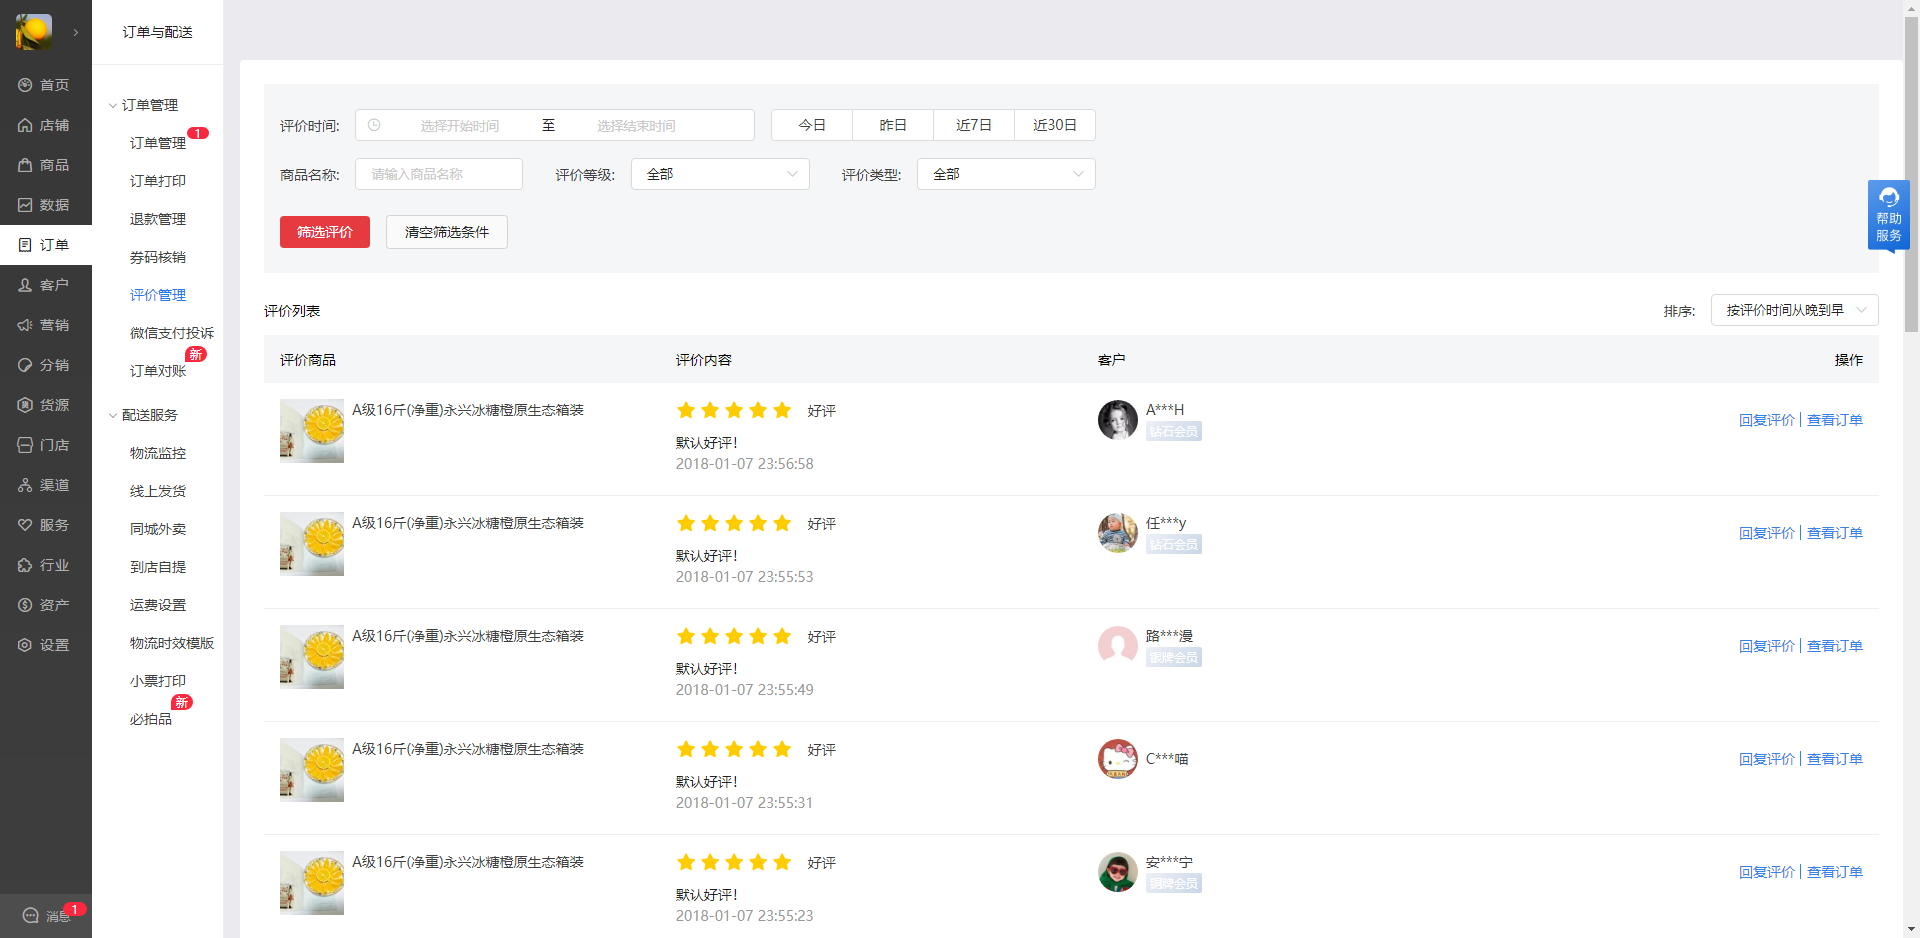The height and width of the screenshot is (938, 1920).
Task: Open the Settings (设置) gear icon
Action: coord(25,645)
